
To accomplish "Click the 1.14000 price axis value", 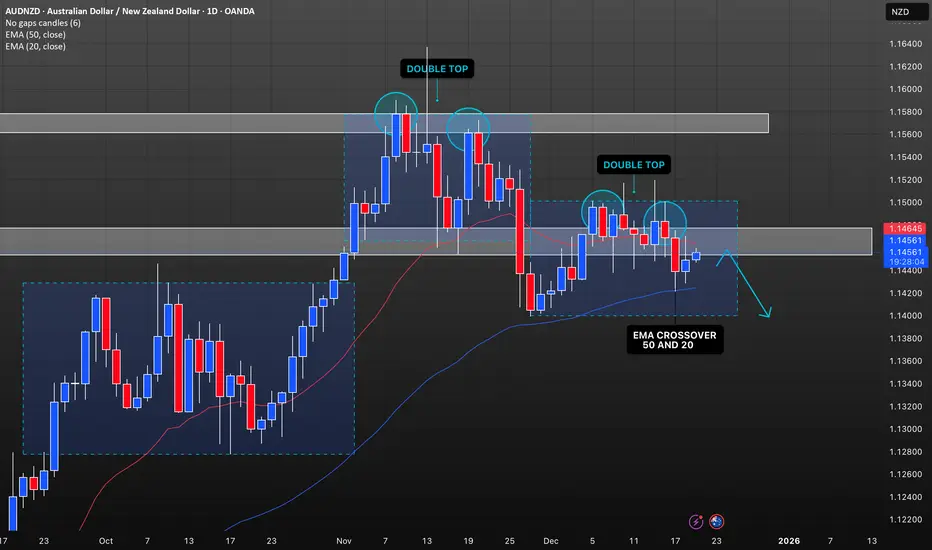I will pos(905,316).
